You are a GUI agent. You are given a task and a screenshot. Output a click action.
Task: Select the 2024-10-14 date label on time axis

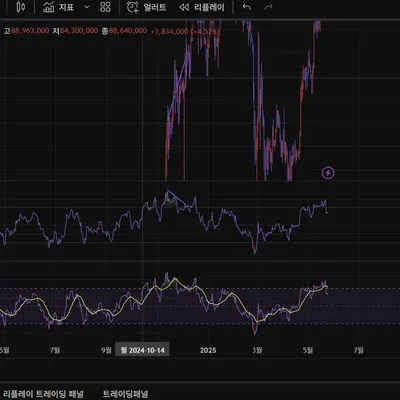coord(142,350)
